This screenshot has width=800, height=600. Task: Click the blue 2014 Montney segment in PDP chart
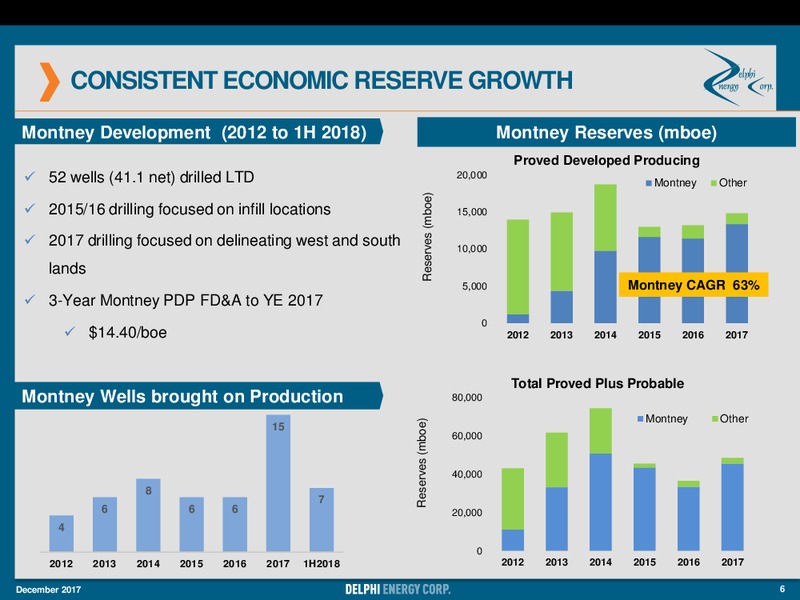[x=605, y=287]
